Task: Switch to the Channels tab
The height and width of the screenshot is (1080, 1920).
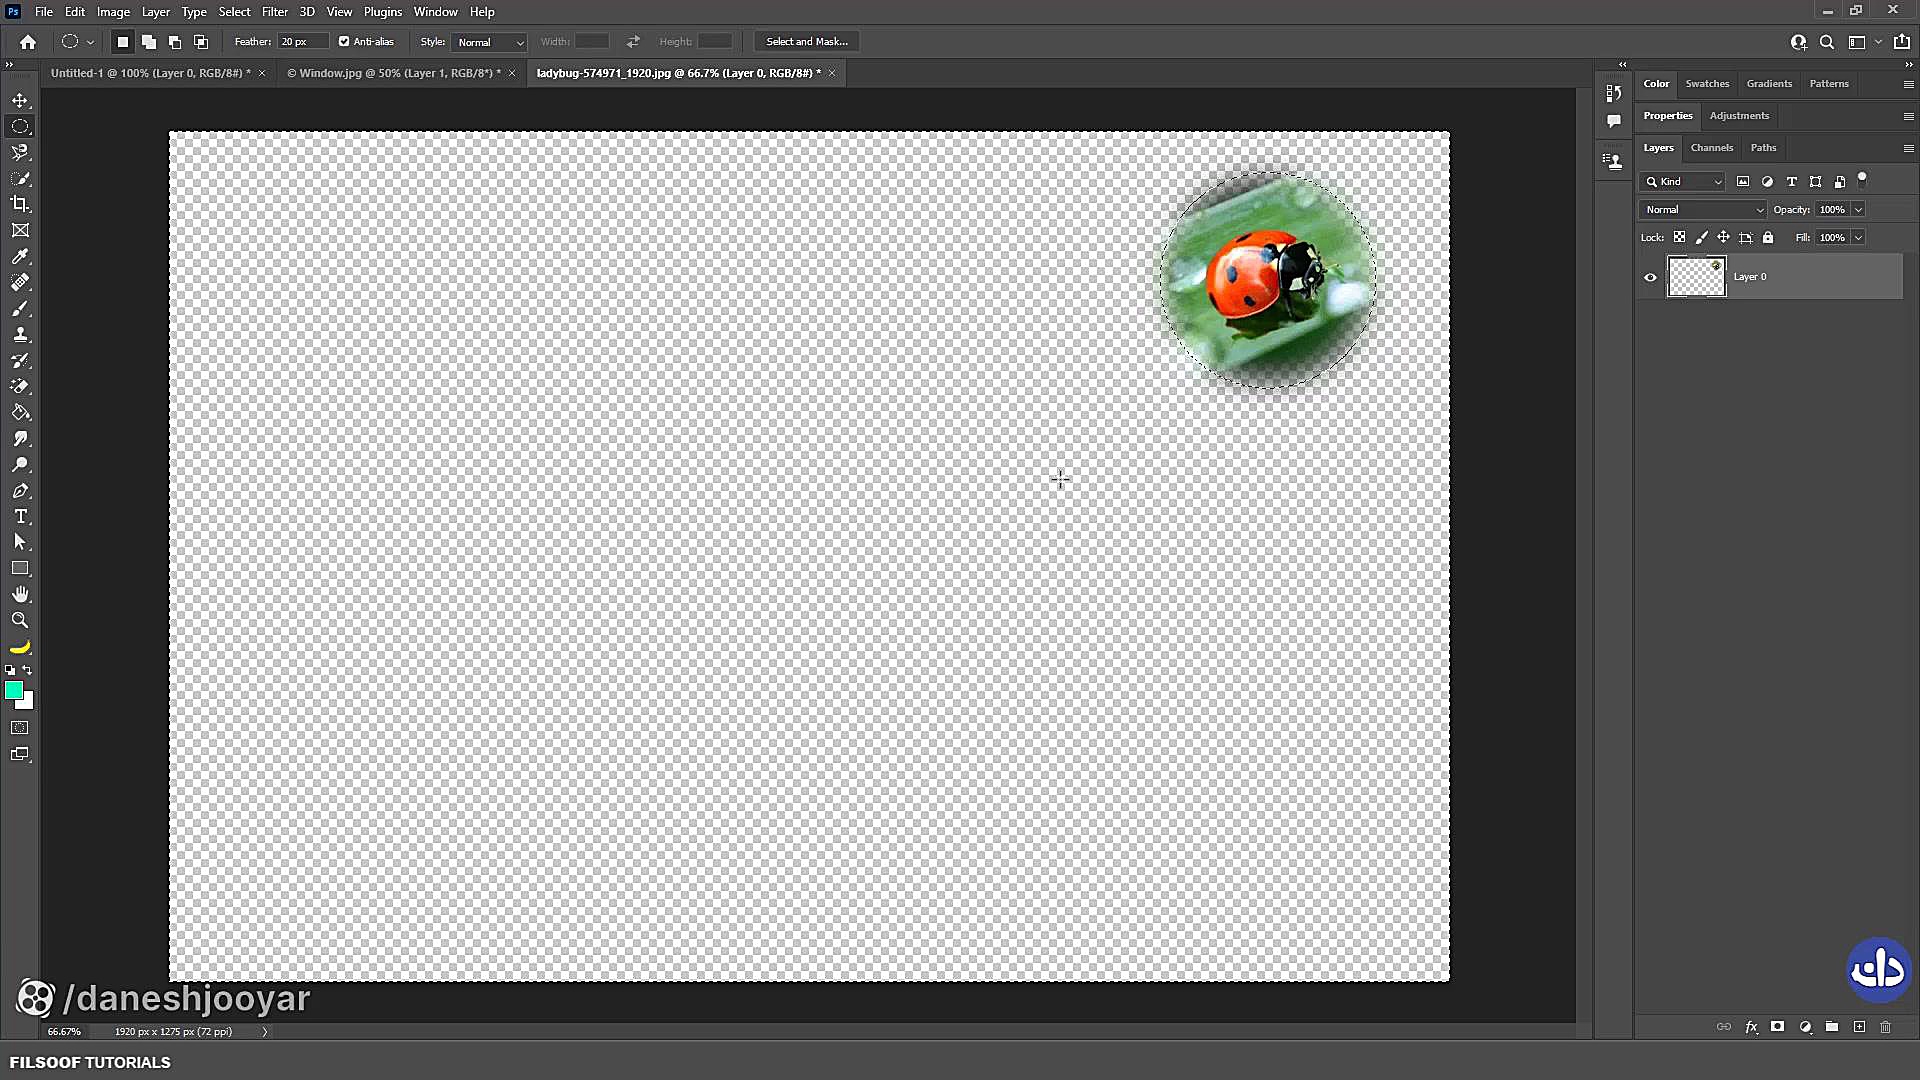Action: tap(1711, 148)
